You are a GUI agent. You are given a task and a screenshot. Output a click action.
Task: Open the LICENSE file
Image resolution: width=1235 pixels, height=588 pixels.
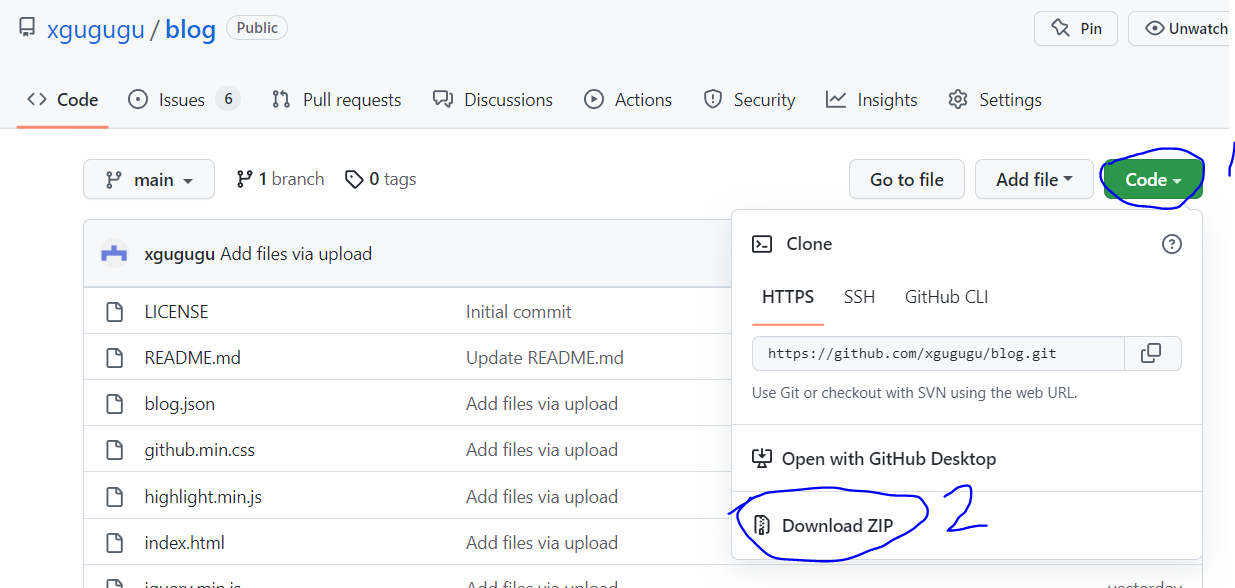click(x=176, y=312)
